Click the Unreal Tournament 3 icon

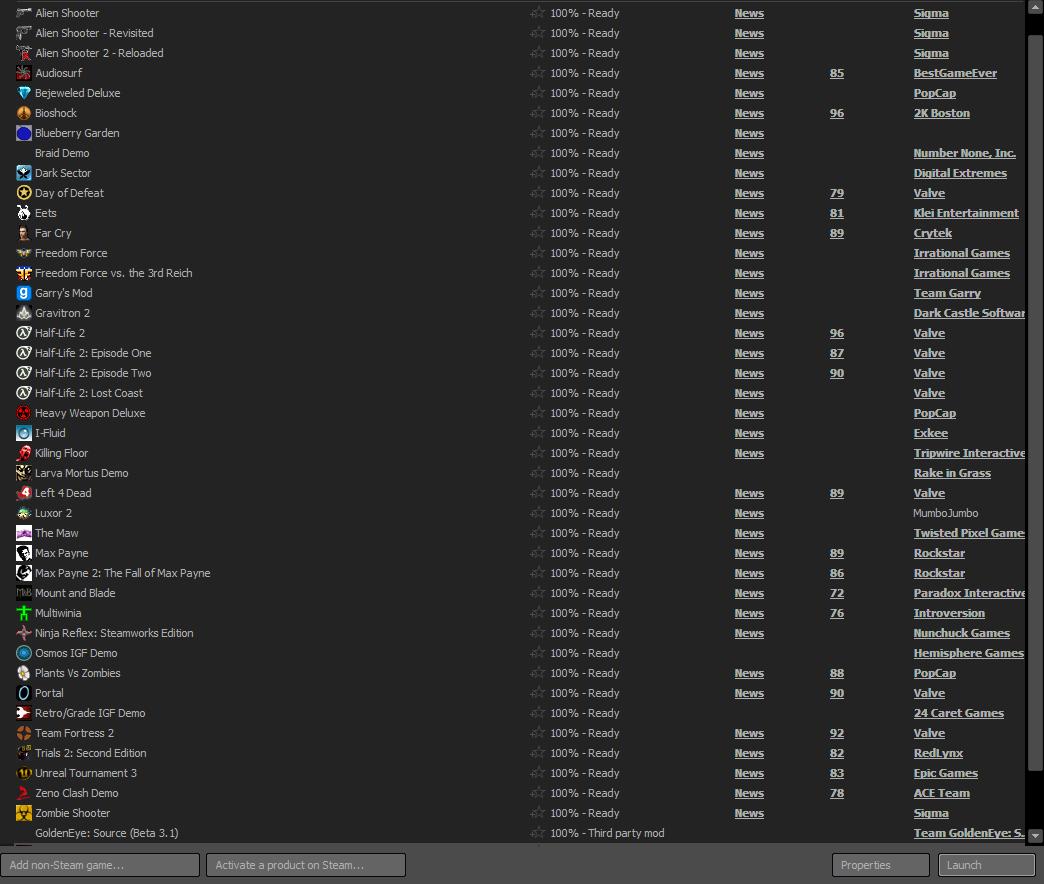[x=24, y=773]
